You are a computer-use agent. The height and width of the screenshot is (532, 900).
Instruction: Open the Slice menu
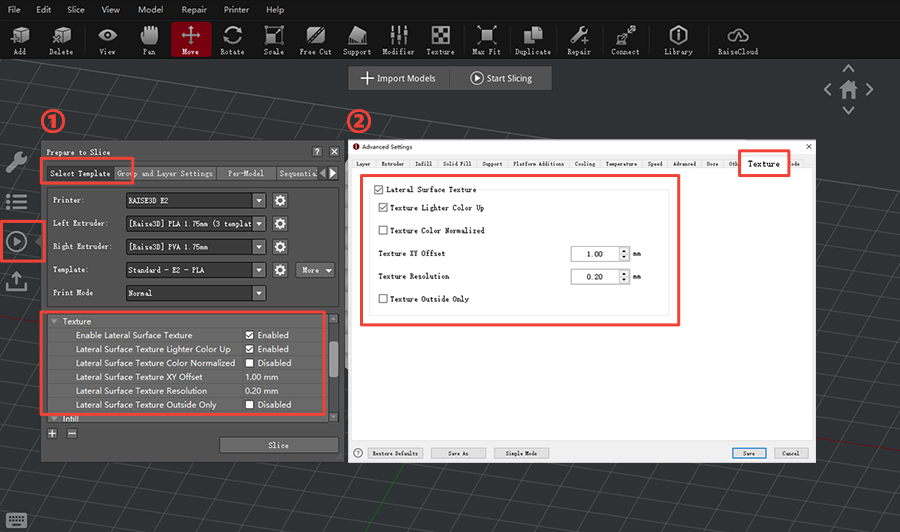point(76,10)
